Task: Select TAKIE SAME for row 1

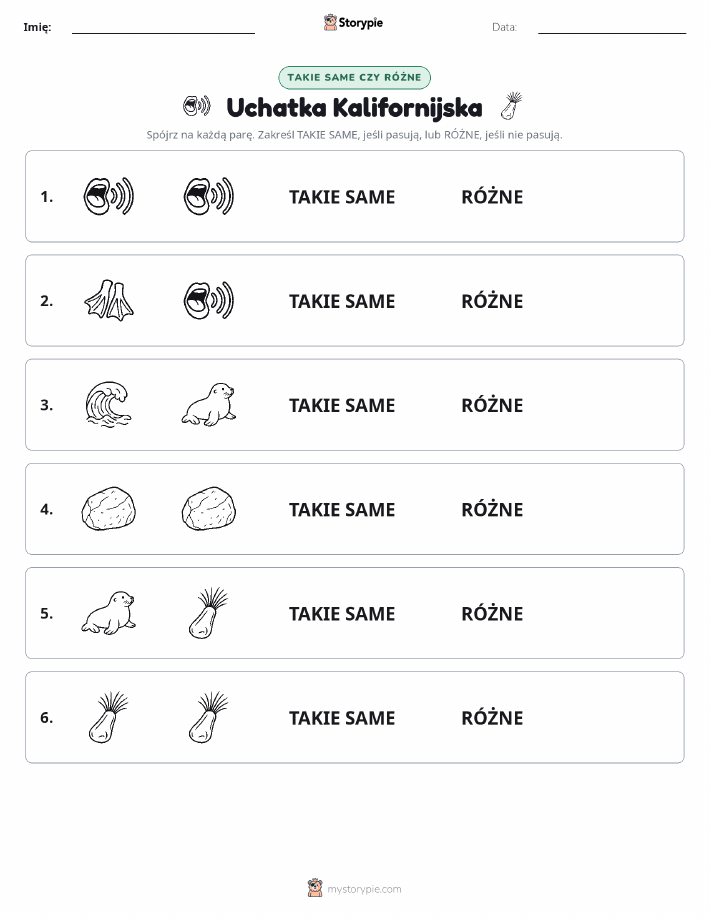Action: click(342, 197)
